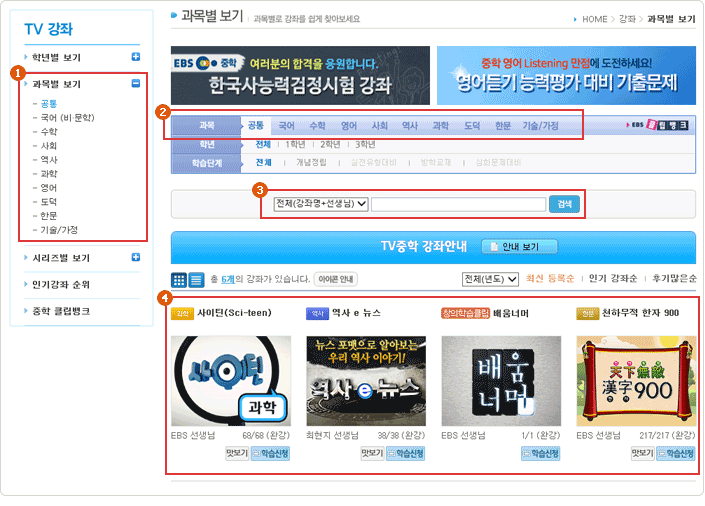Collapse the 과목별 보기 minus icon
The image size is (705, 506).
135,83
